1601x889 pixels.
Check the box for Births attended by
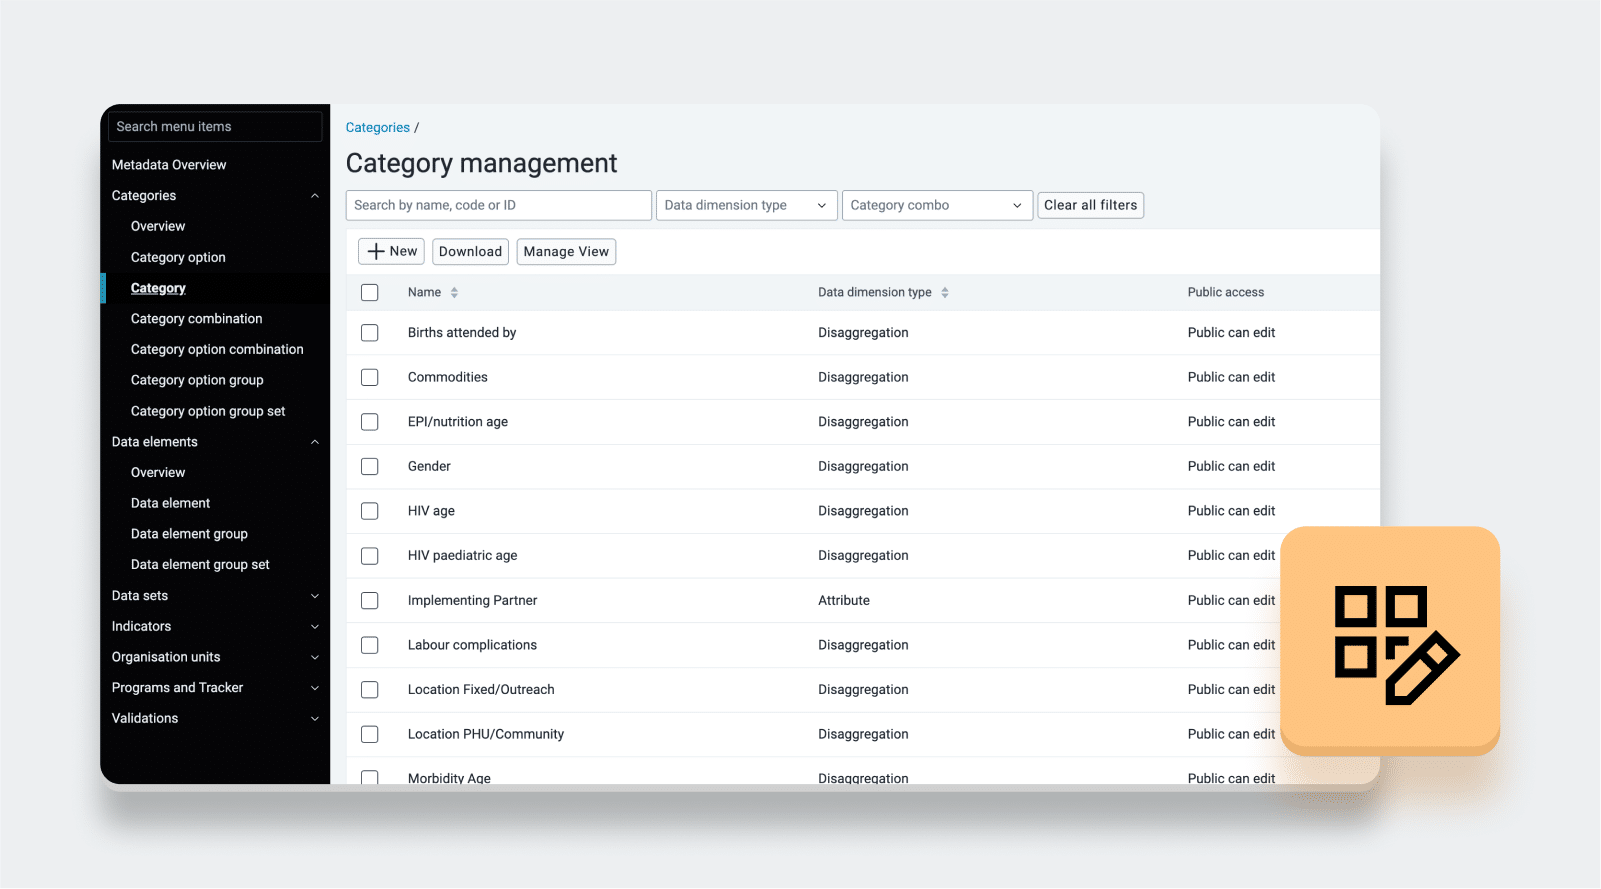click(x=370, y=333)
